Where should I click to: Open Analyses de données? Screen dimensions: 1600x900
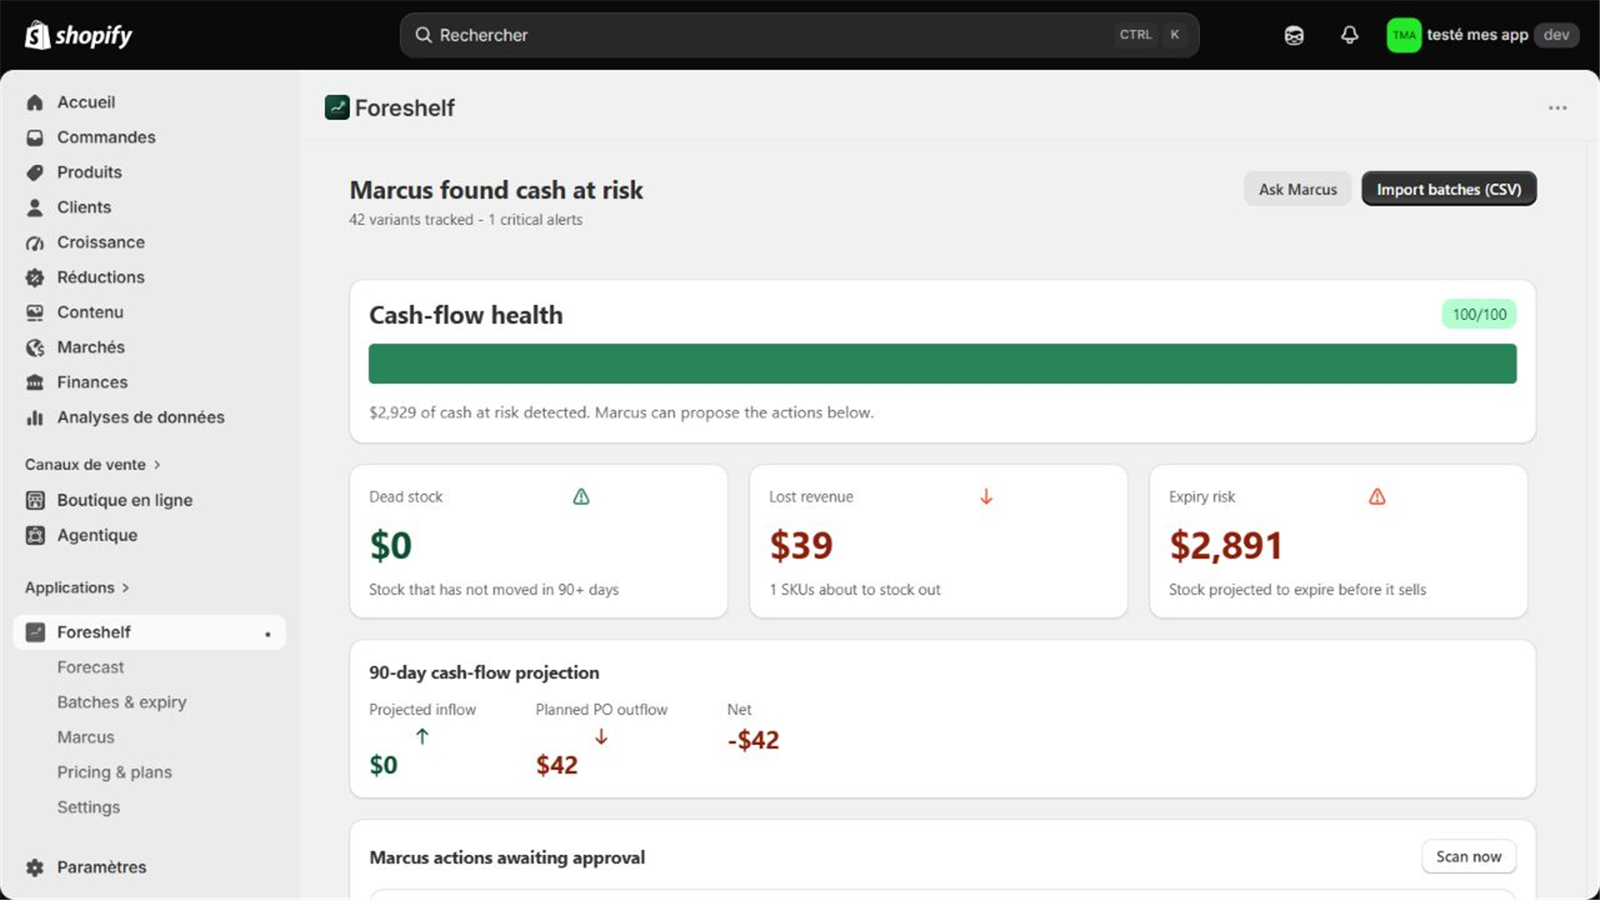pyautogui.click(x=141, y=417)
